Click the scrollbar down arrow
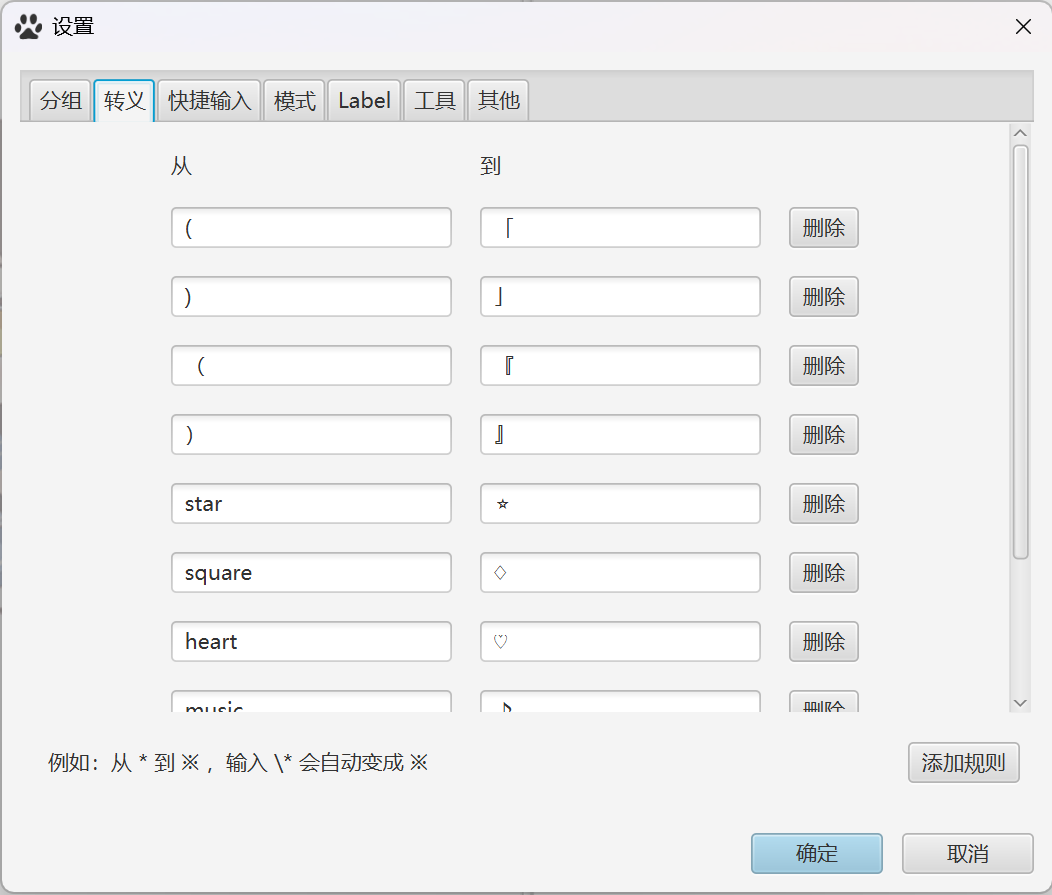Screen dimensions: 1052x895 point(1020,703)
